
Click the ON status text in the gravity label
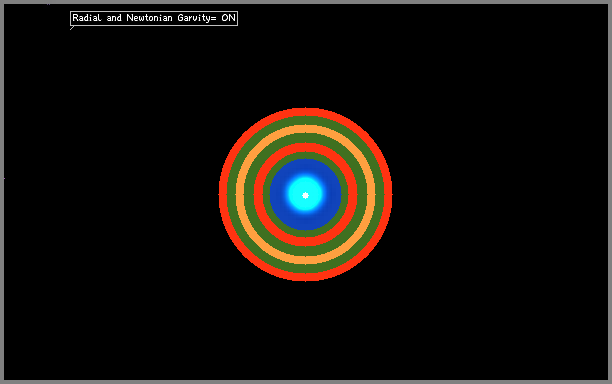[x=228, y=18]
